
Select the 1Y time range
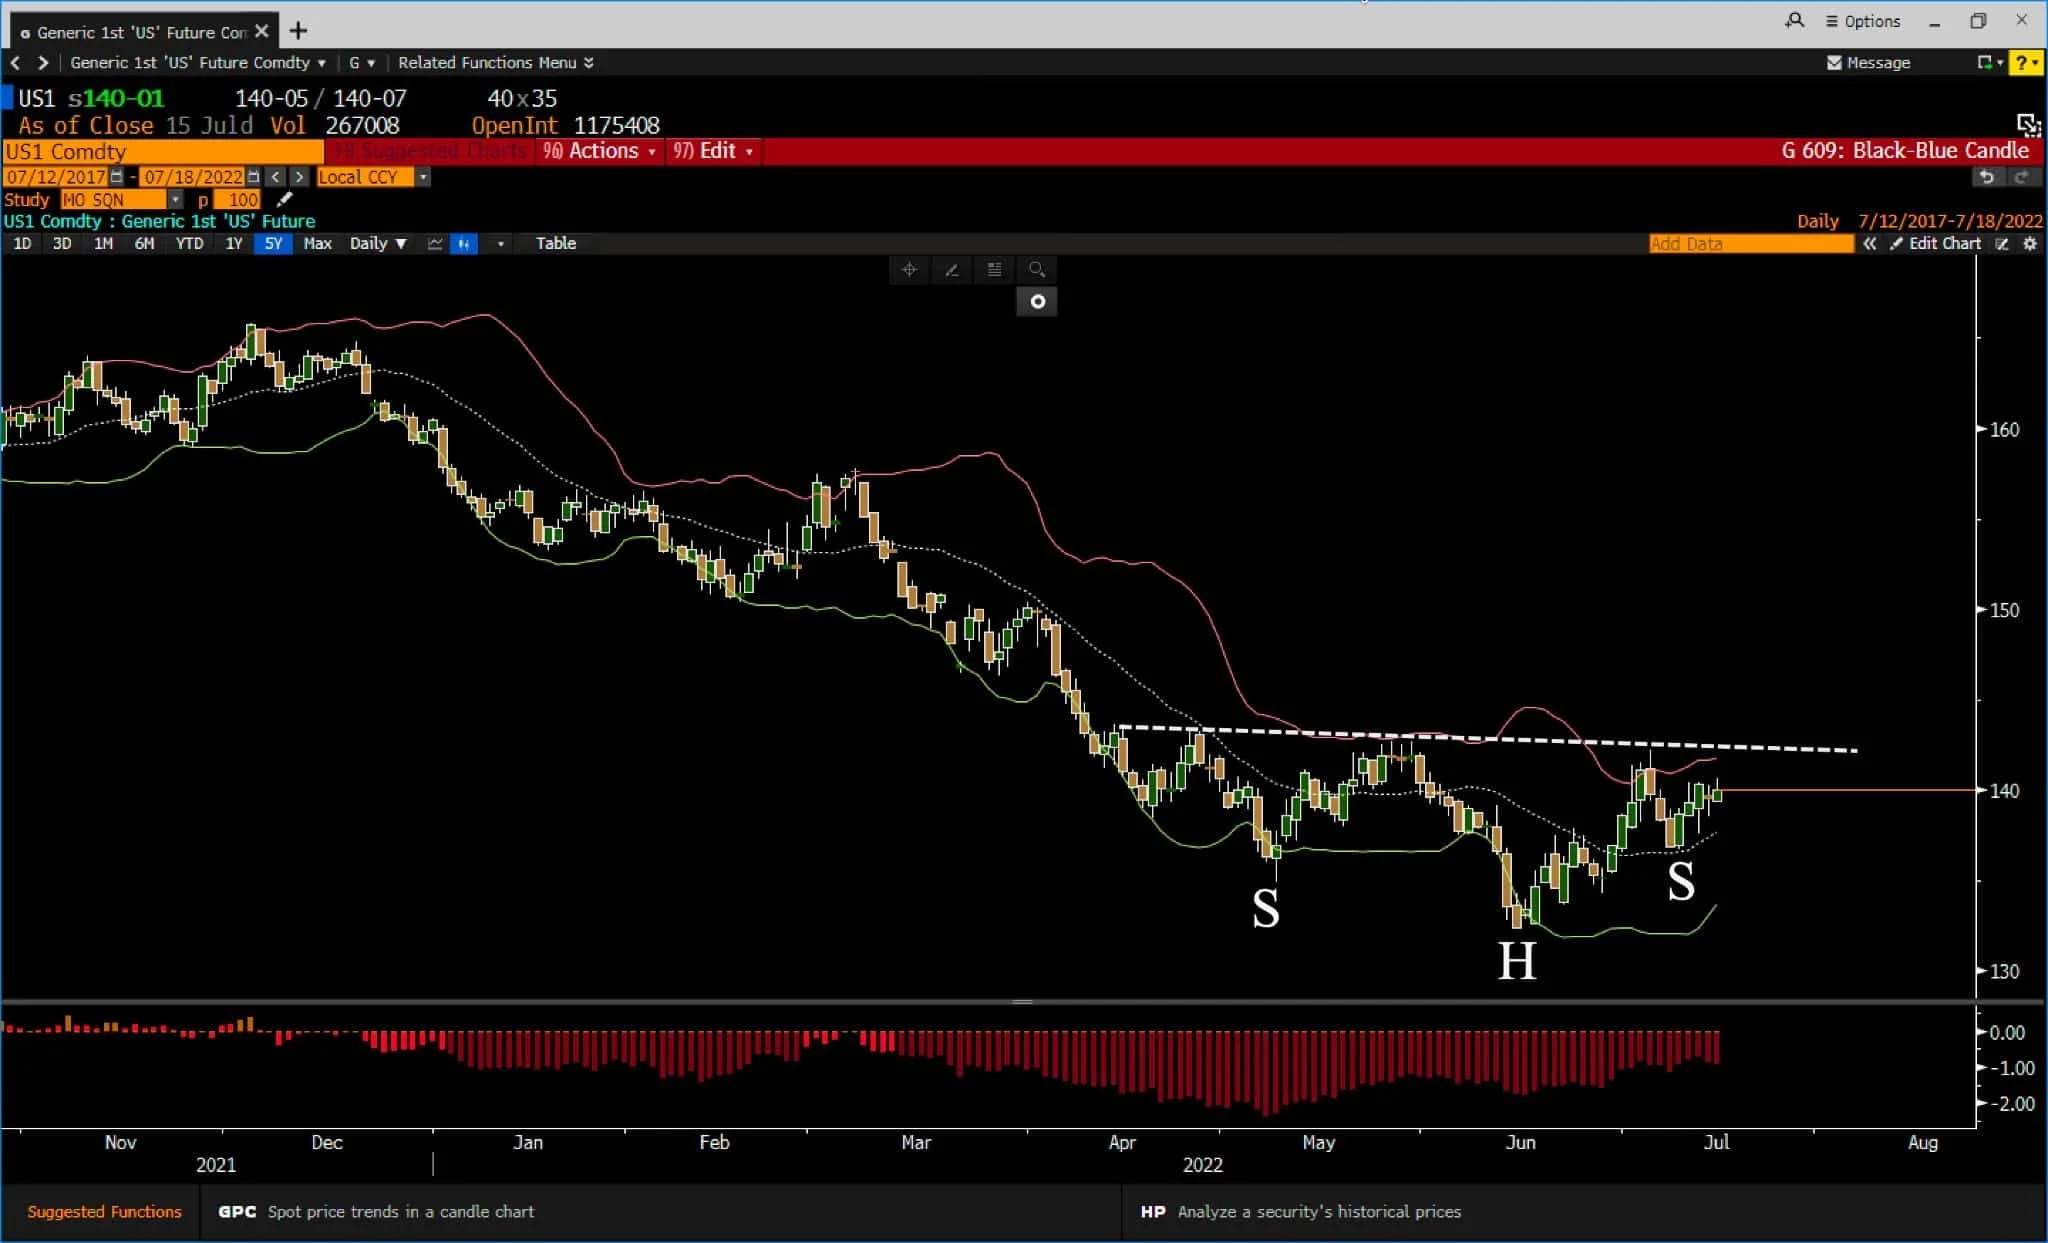point(233,244)
